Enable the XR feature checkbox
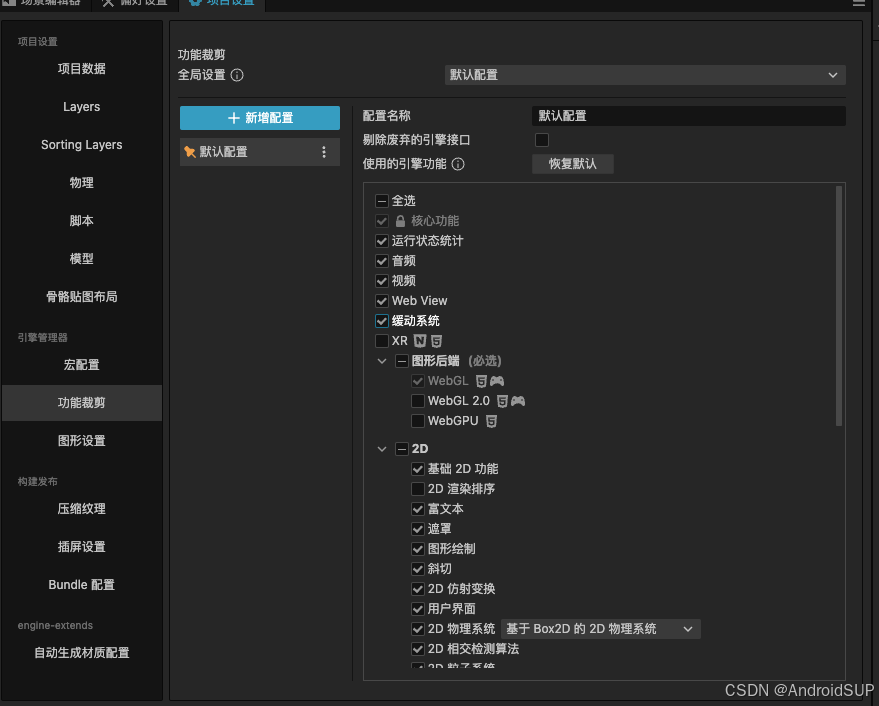The image size is (879, 706). [x=382, y=341]
